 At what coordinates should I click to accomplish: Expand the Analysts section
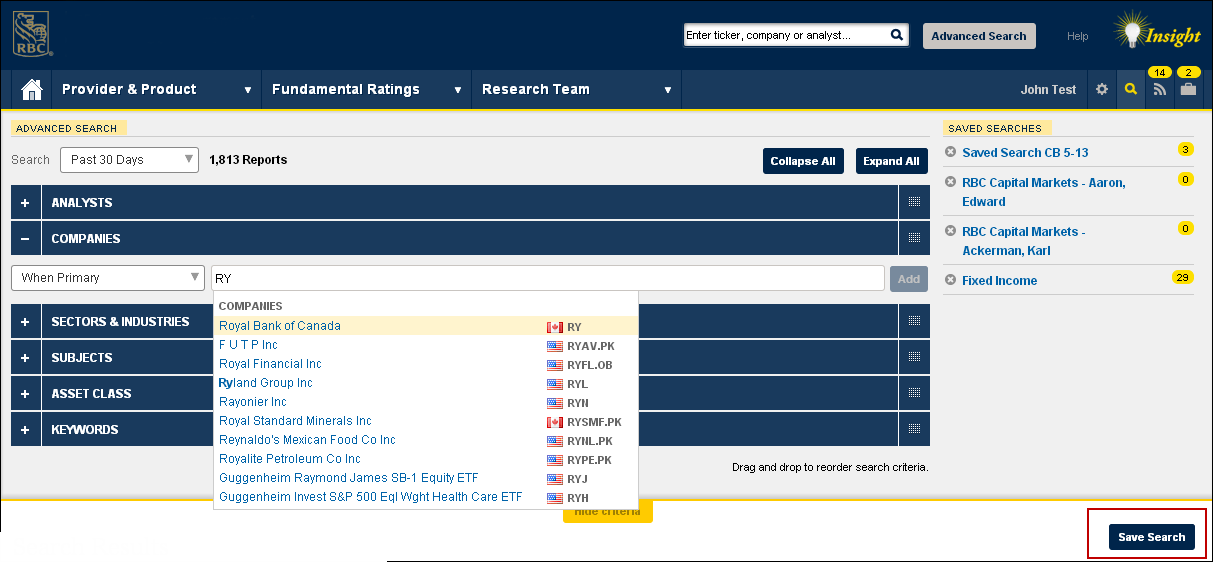25,202
